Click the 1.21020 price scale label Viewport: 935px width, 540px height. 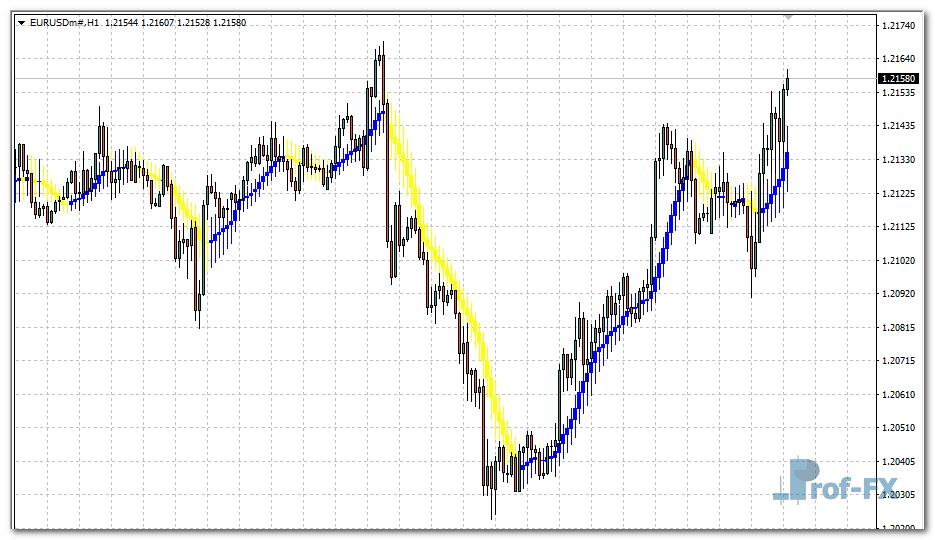898,260
